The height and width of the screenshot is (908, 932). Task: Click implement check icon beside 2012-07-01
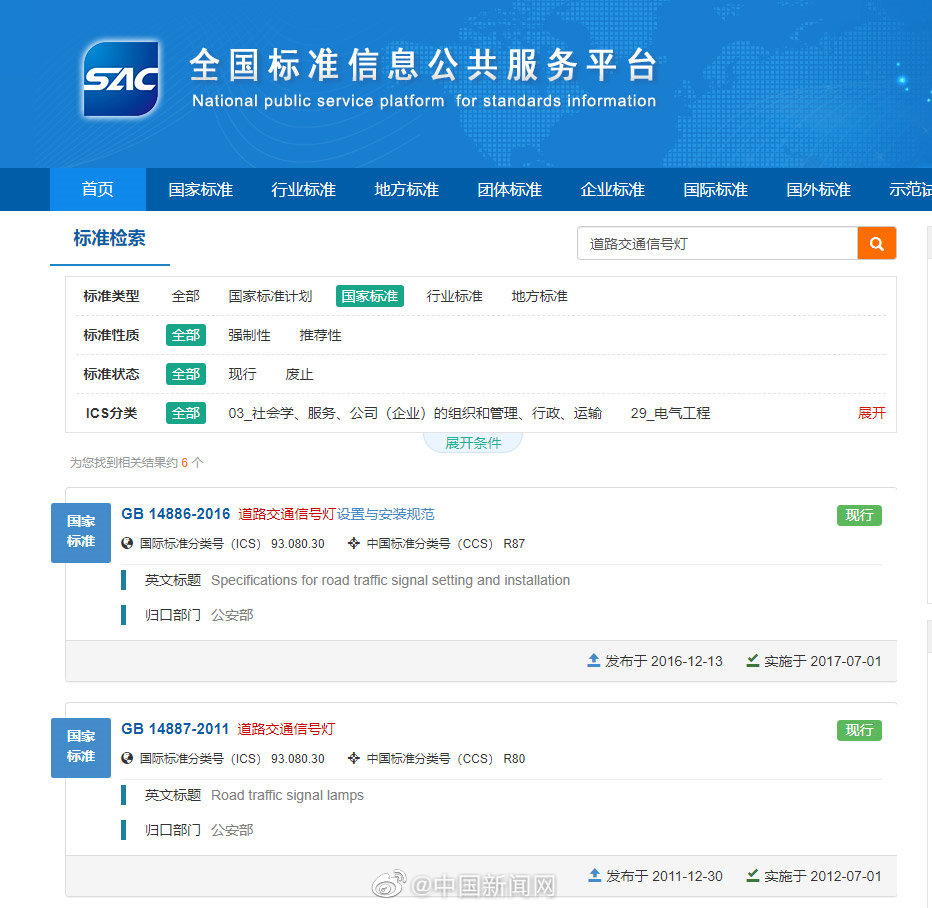pyautogui.click(x=752, y=875)
